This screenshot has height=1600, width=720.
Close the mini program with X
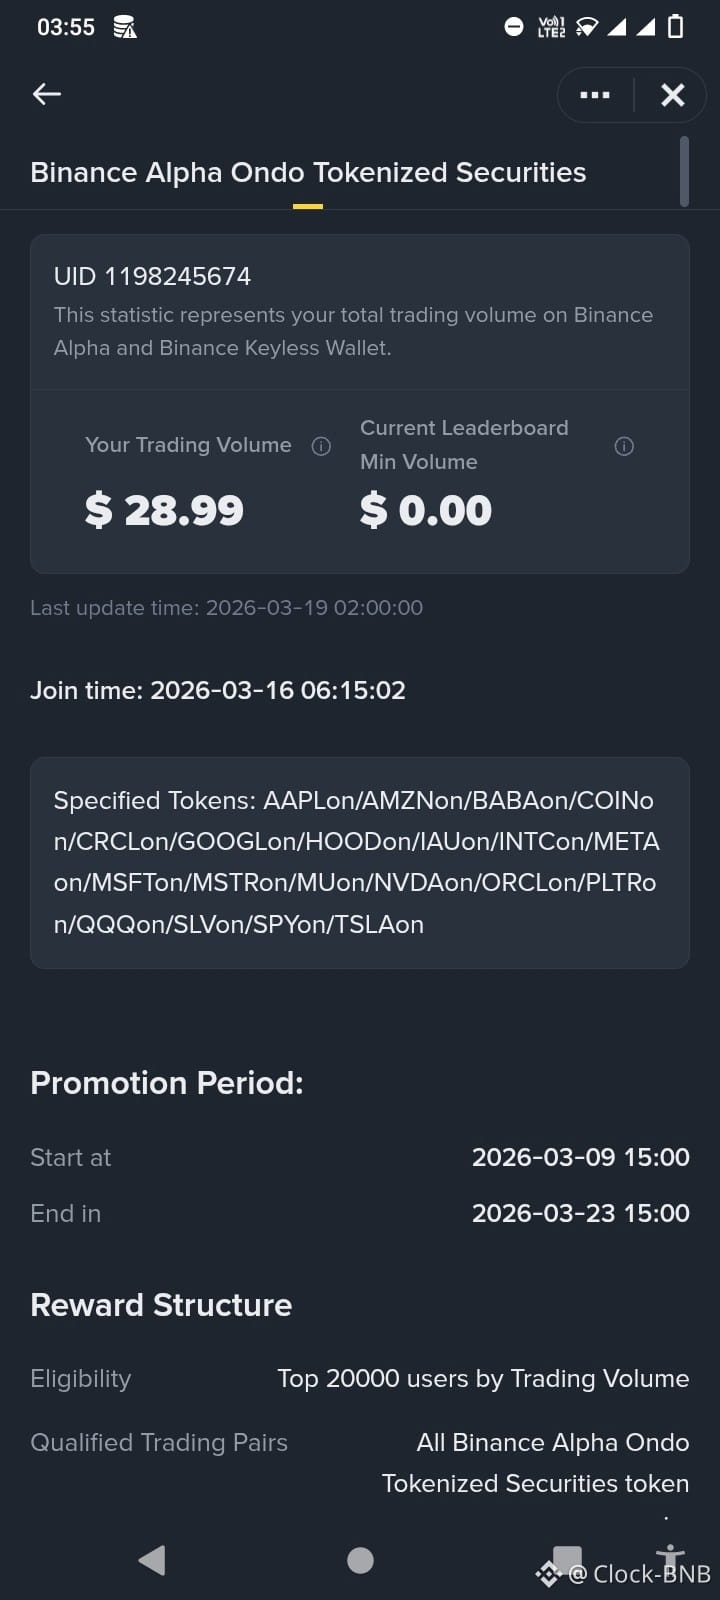[673, 95]
